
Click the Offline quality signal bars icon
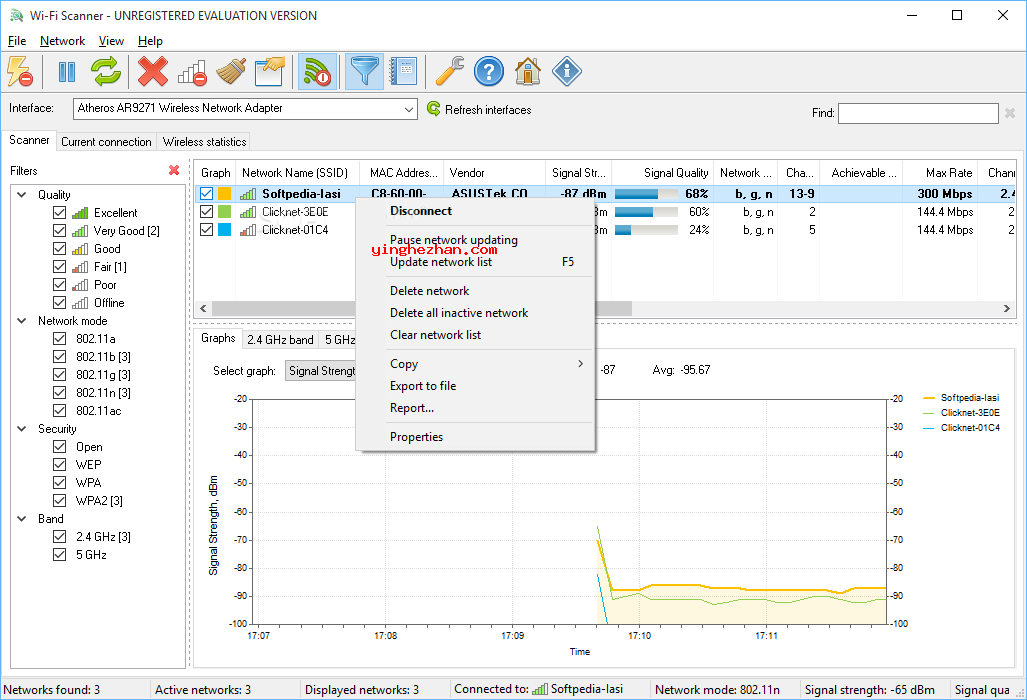(x=80, y=303)
